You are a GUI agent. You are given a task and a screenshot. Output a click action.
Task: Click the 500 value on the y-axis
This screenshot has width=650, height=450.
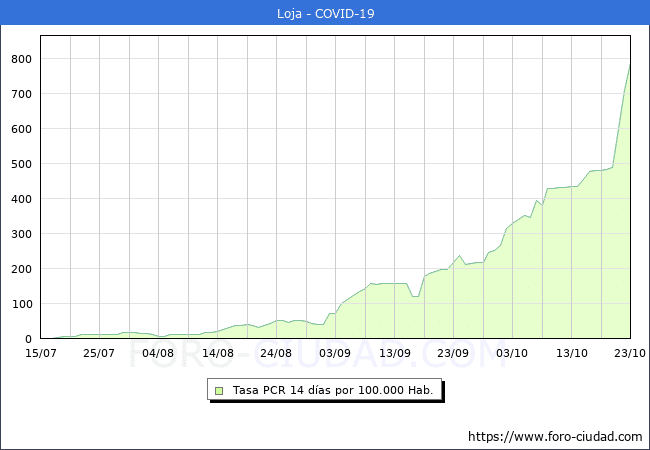(21, 164)
